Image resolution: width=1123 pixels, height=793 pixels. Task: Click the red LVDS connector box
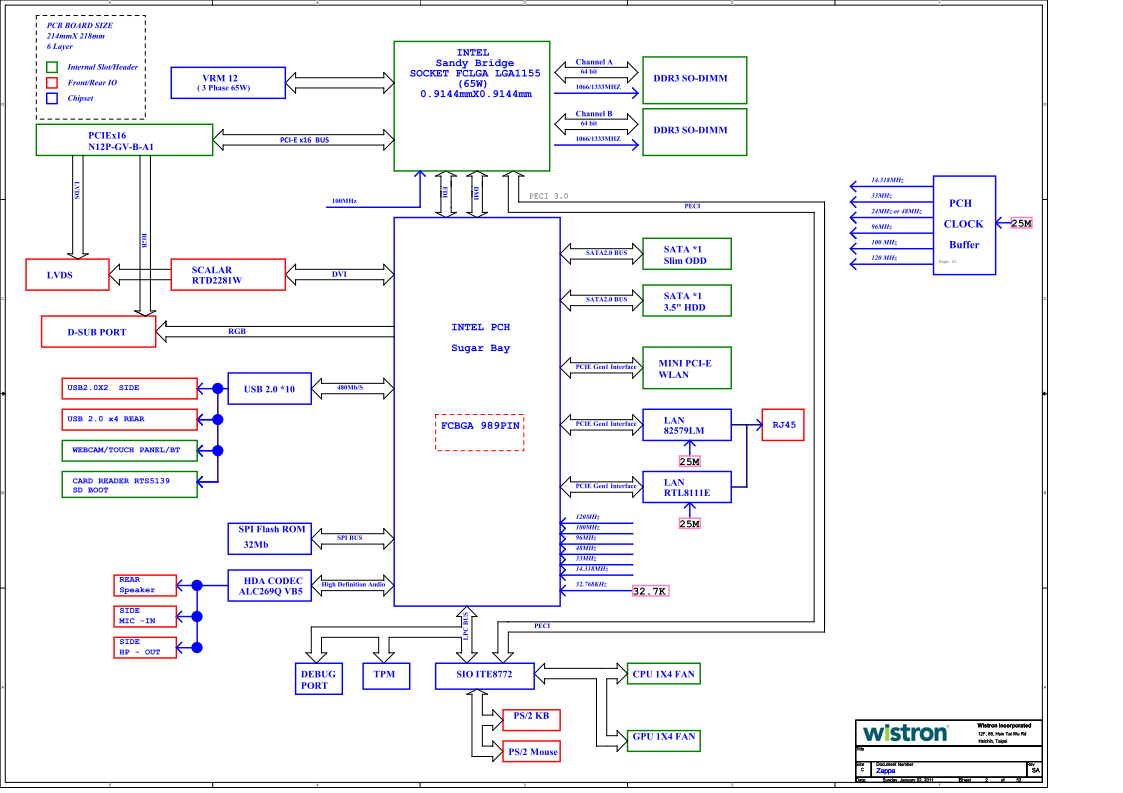tap(67, 274)
